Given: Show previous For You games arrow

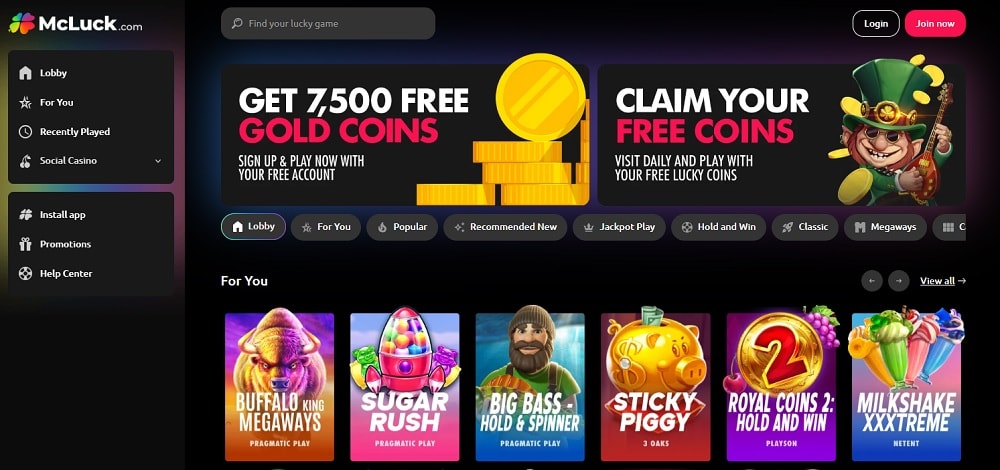Looking at the screenshot, I should (x=872, y=281).
